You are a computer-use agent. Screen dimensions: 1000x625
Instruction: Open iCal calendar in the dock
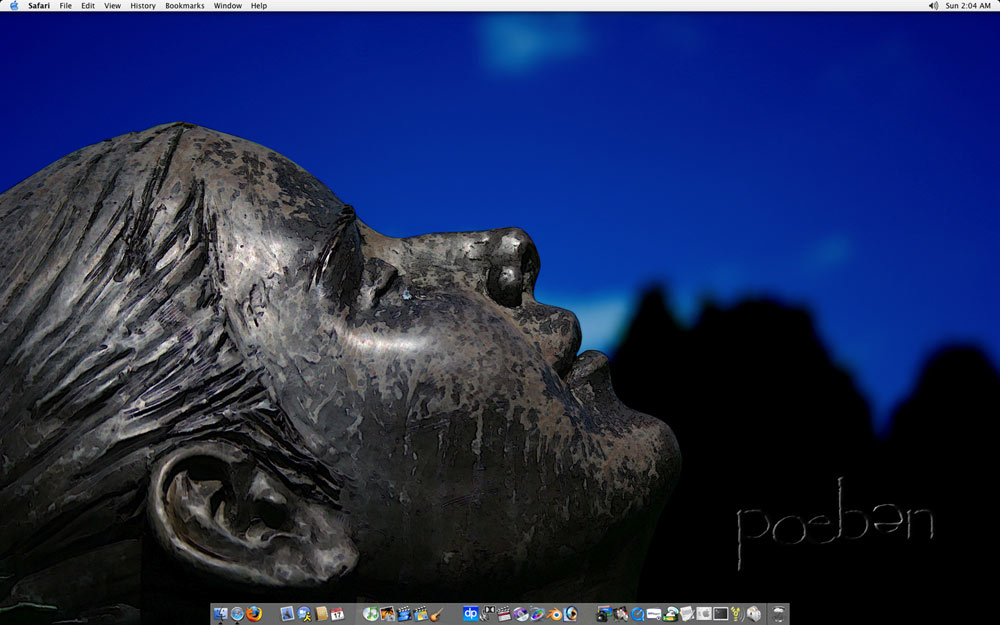coord(337,614)
